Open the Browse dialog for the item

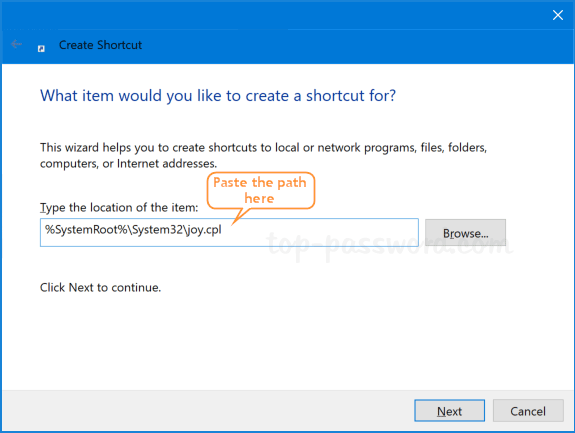[x=465, y=233]
